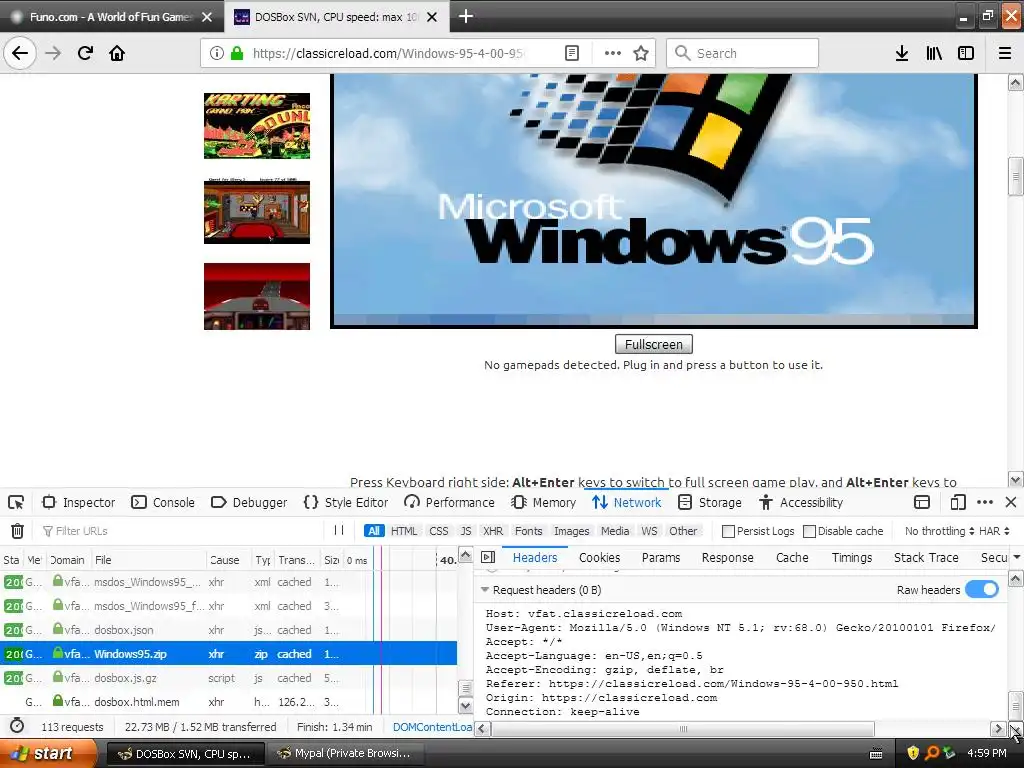Pick an element with the devtools picker
Viewport: 1024px width, 768px height.
pyautogui.click(x=16, y=502)
